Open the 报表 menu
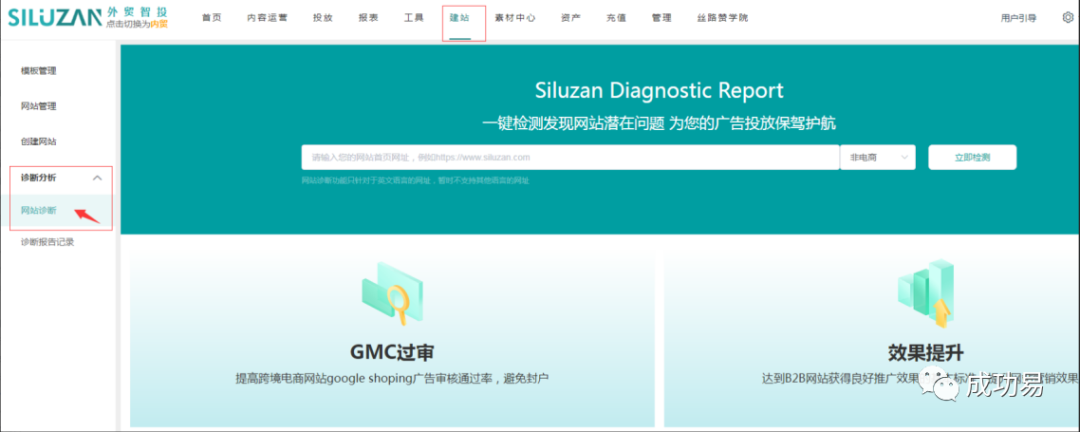This screenshot has width=1080, height=432. coord(368,18)
